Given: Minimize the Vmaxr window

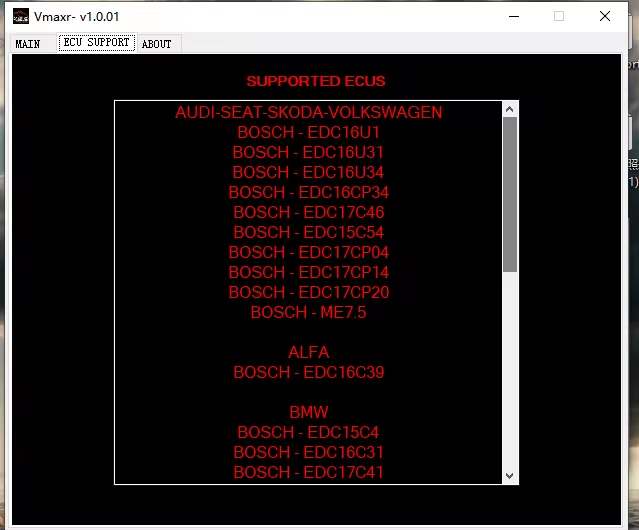Looking at the screenshot, I should tap(514, 16).
